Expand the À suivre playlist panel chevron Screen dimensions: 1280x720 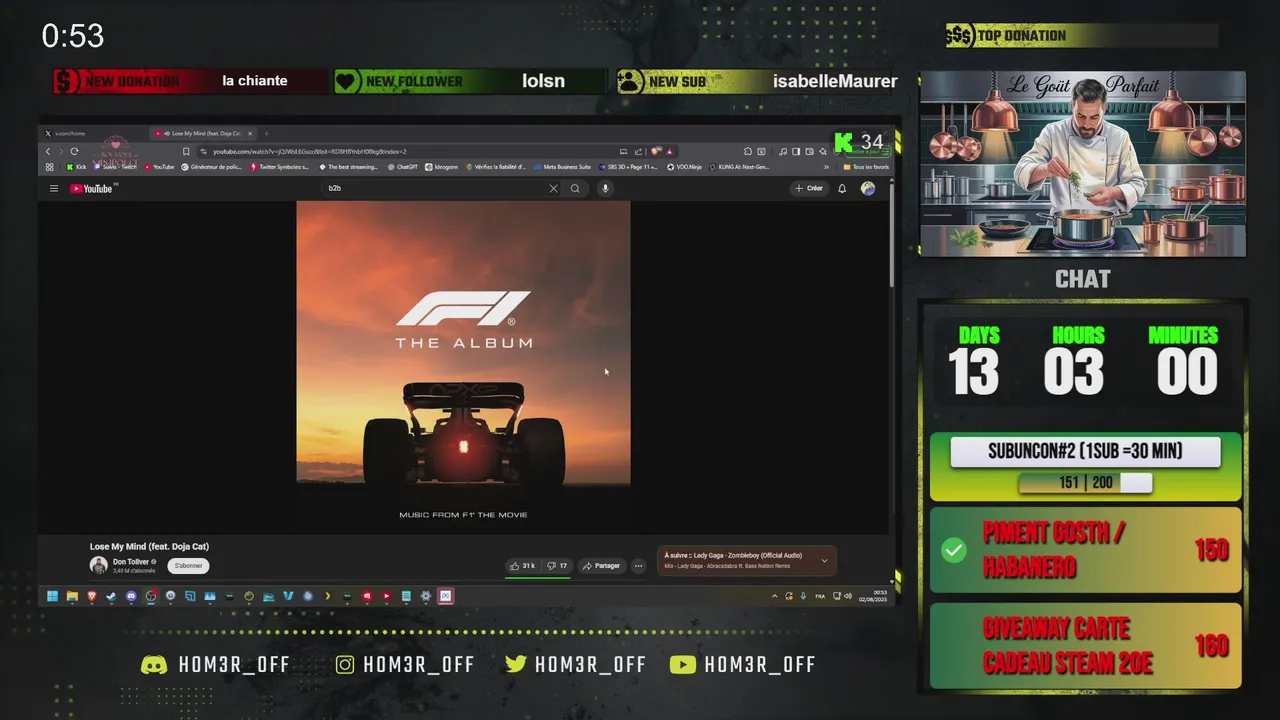click(x=824, y=560)
